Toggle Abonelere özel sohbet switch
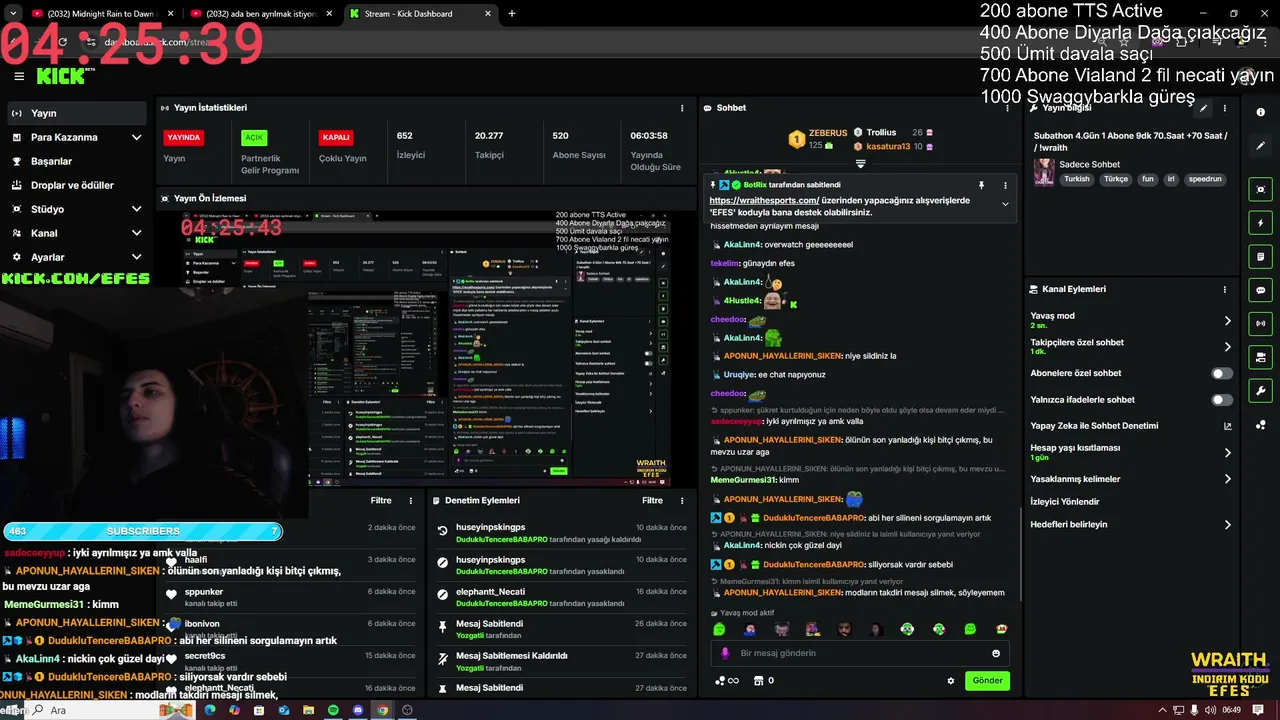Viewport: 1280px width, 720px height. (x=1222, y=373)
